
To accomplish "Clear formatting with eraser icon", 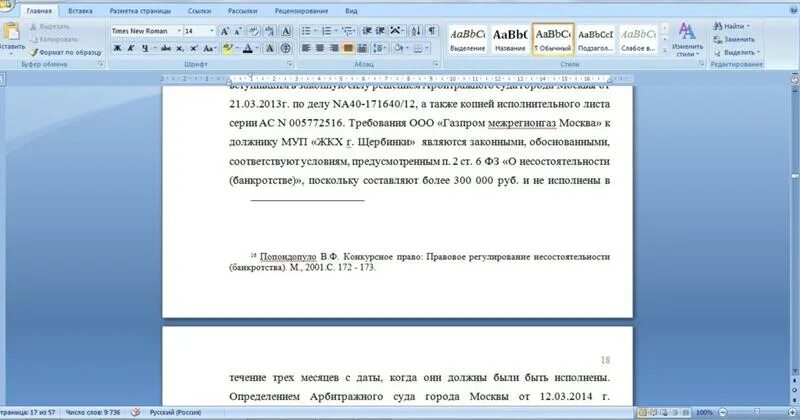I will 254,31.
